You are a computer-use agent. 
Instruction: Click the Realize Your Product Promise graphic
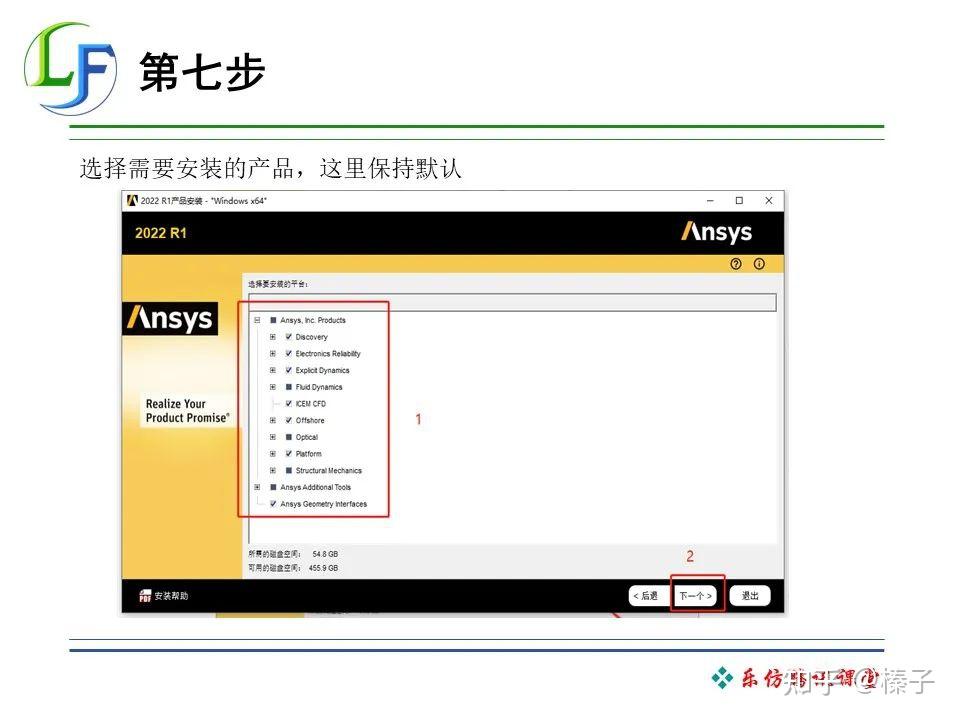point(186,410)
